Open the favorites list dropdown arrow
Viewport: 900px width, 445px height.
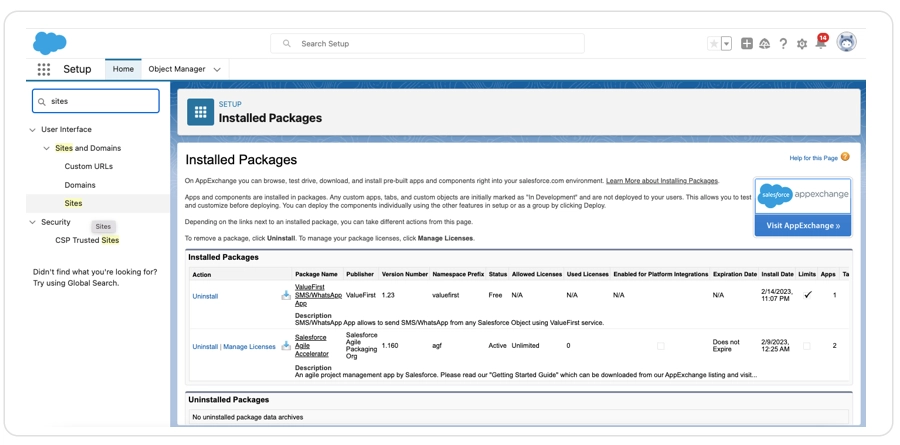(727, 44)
